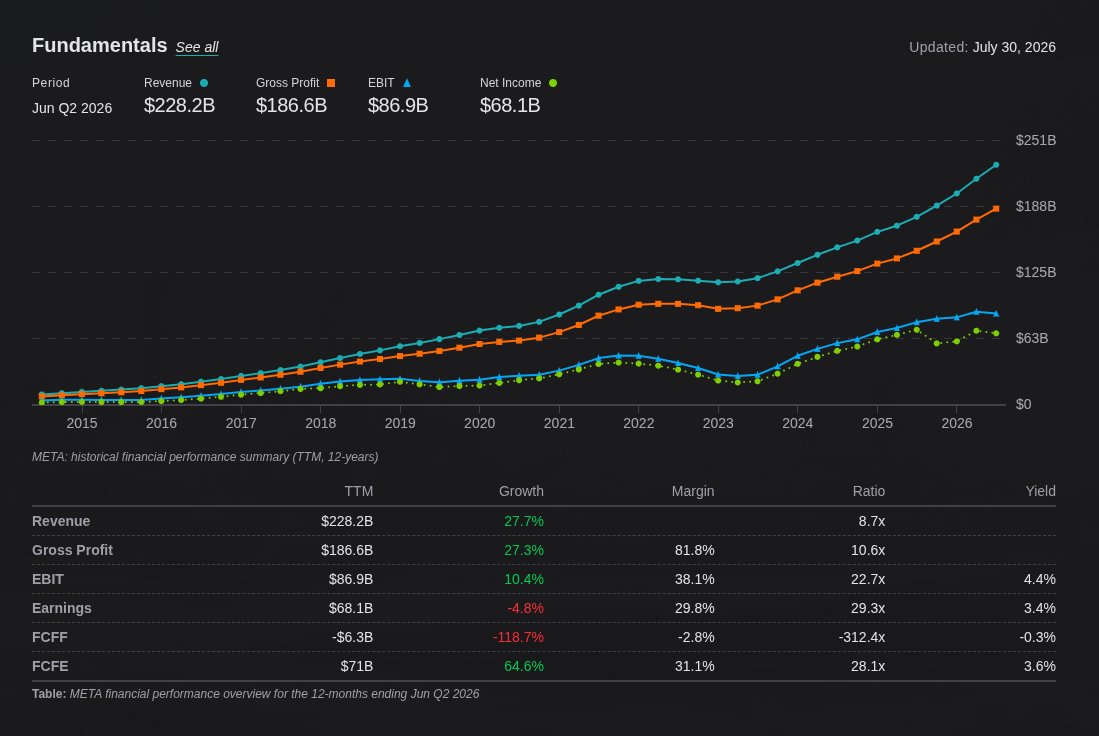The width and height of the screenshot is (1099, 736).
Task: Click Earnings growth value -4.8%
Action: tap(526, 608)
